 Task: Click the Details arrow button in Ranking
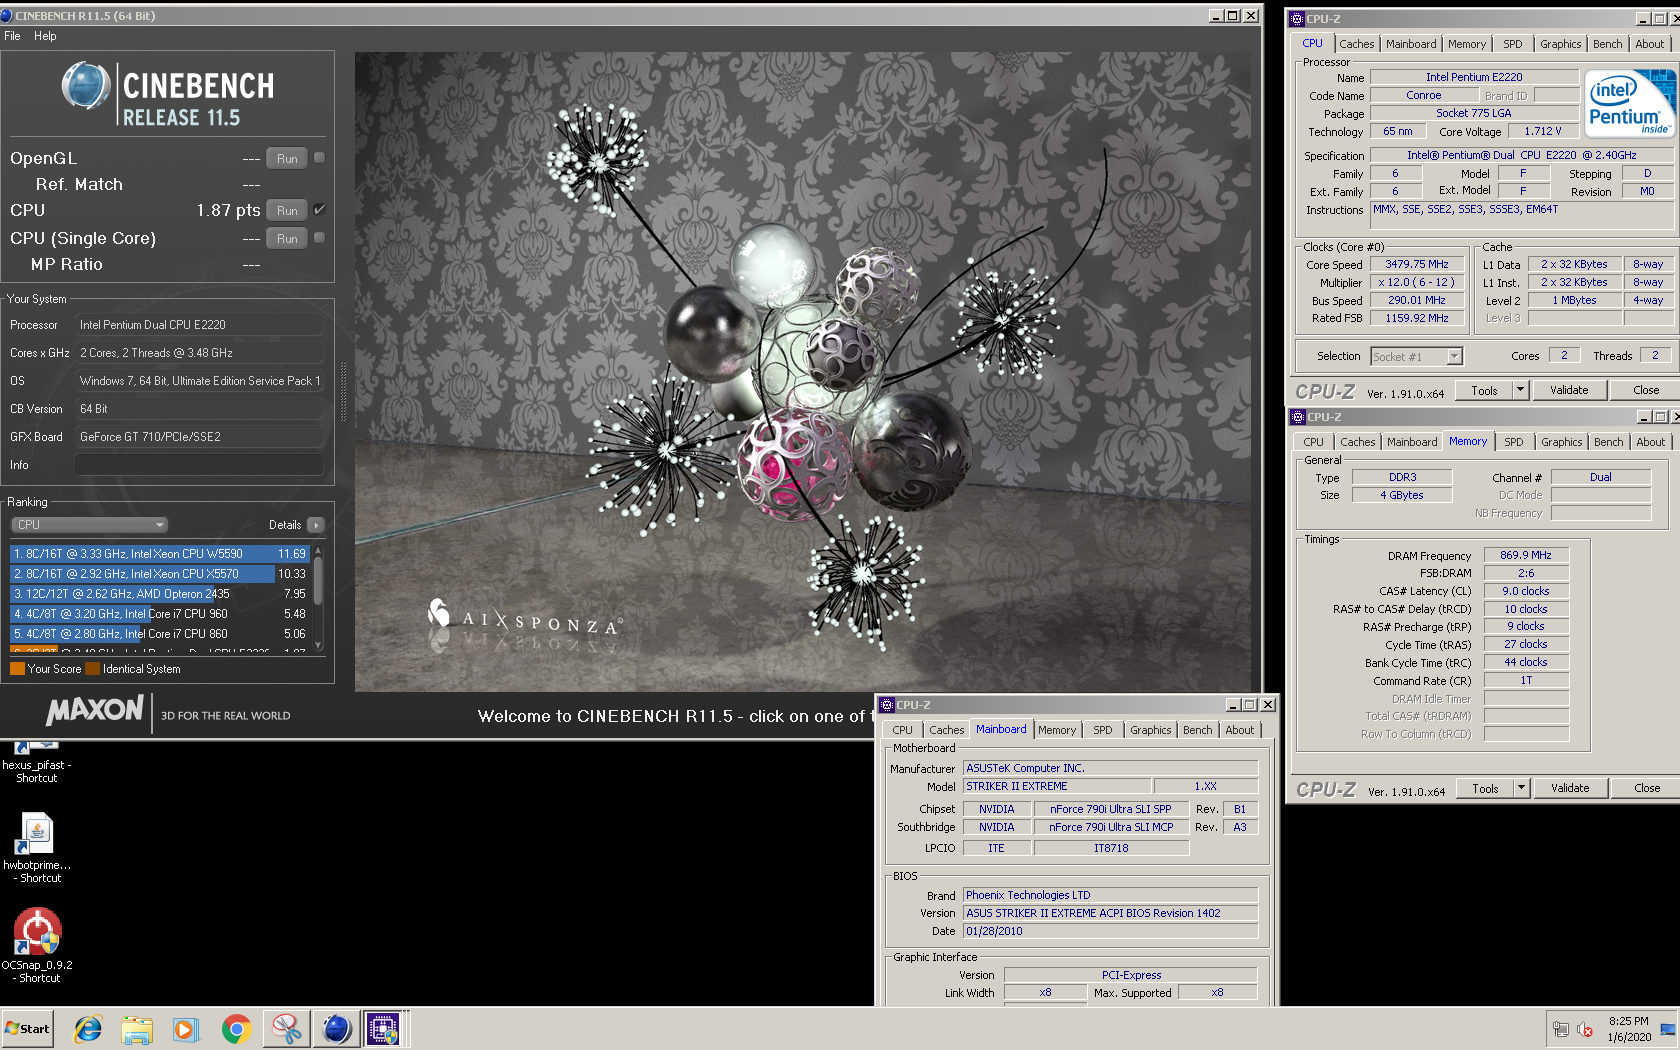pos(316,525)
